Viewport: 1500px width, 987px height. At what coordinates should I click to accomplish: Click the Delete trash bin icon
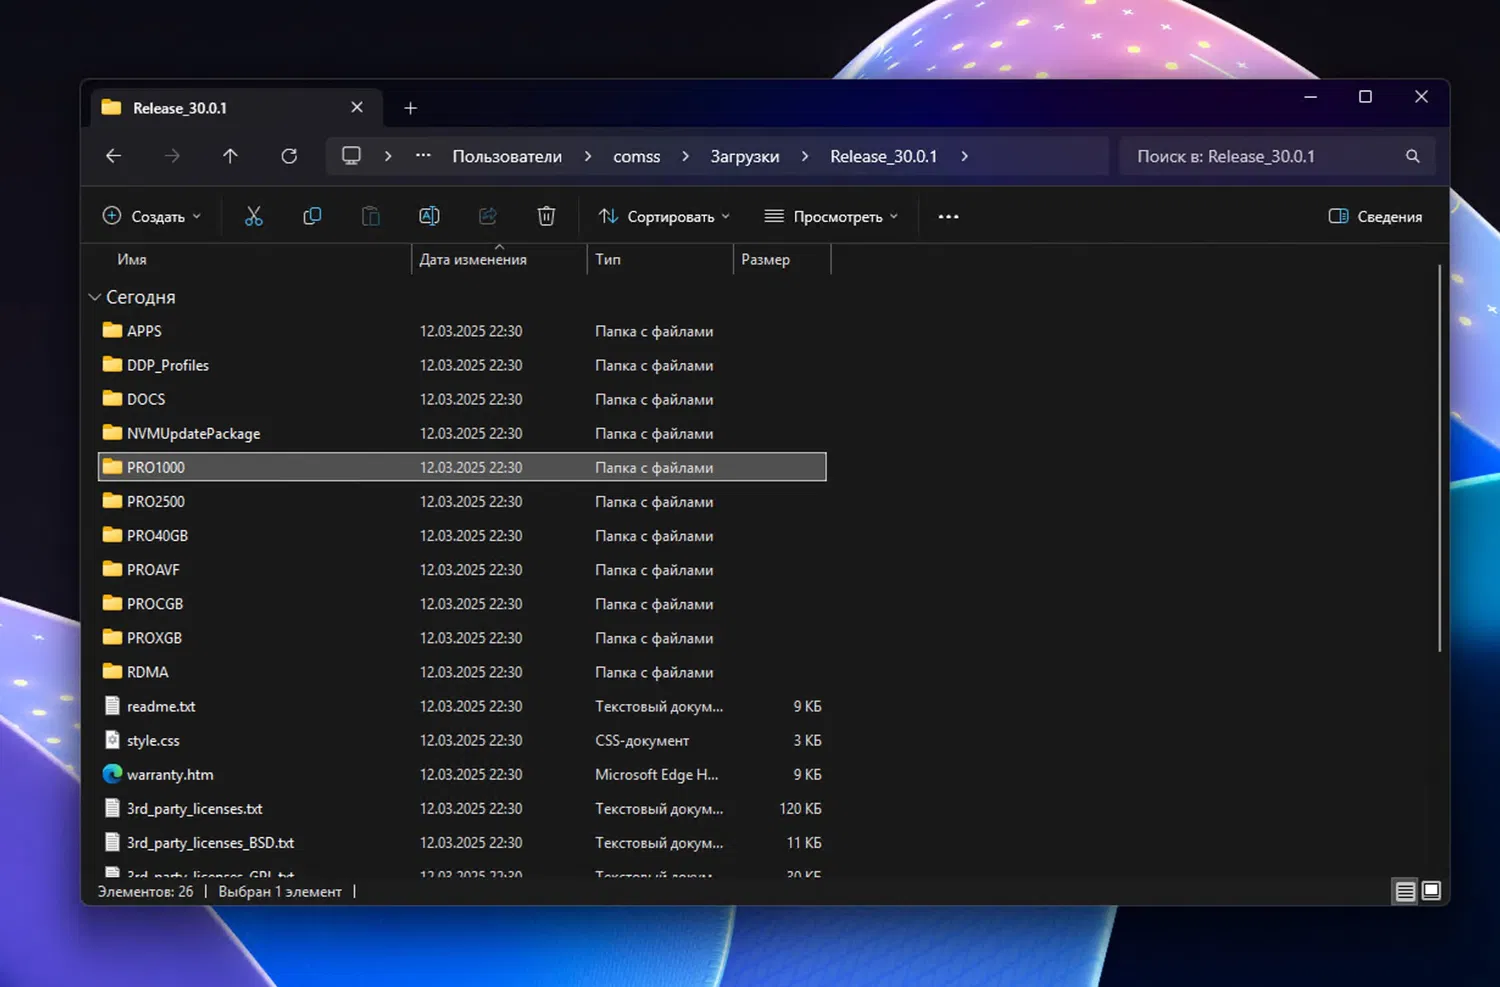pos(546,216)
